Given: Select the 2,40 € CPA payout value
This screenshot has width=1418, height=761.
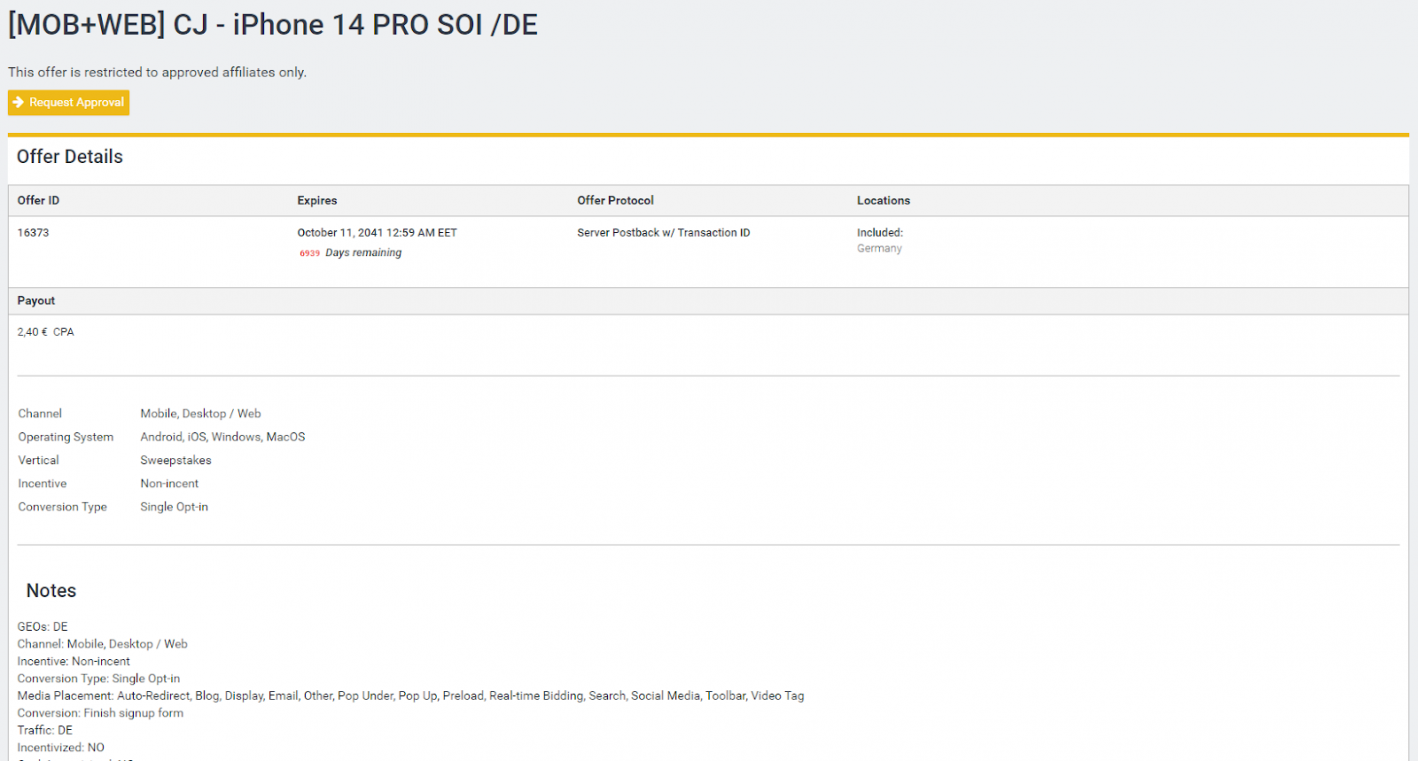Looking at the screenshot, I should pos(46,332).
